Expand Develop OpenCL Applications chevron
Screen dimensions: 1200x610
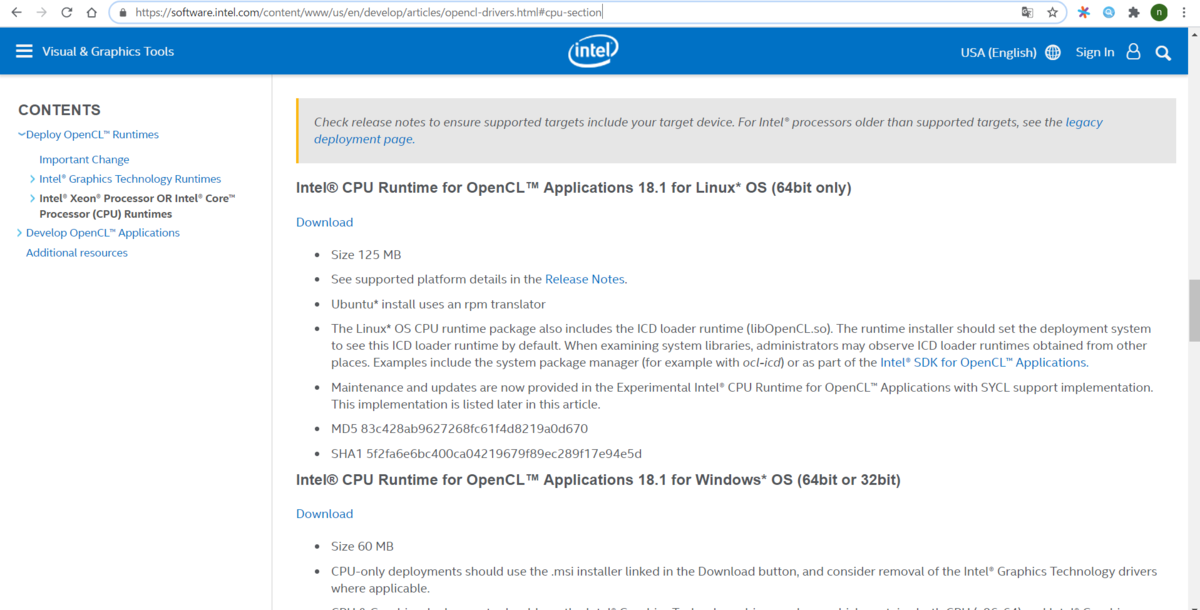point(20,233)
